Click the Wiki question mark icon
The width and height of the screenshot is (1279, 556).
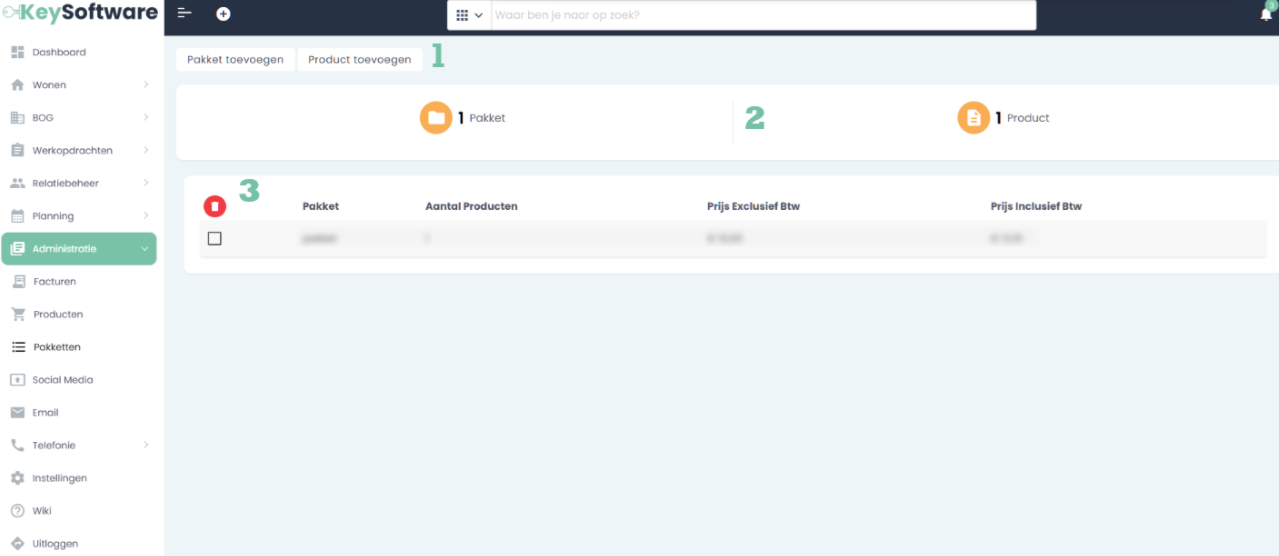coord(17,511)
